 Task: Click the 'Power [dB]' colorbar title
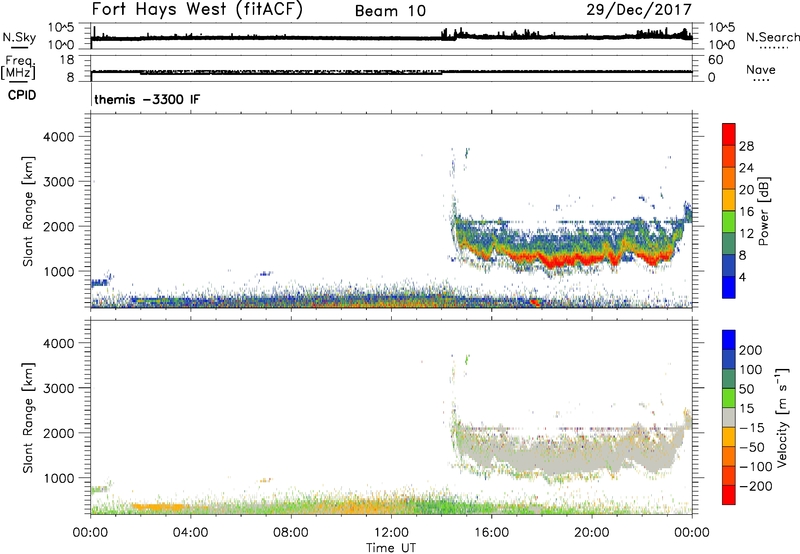(x=763, y=211)
